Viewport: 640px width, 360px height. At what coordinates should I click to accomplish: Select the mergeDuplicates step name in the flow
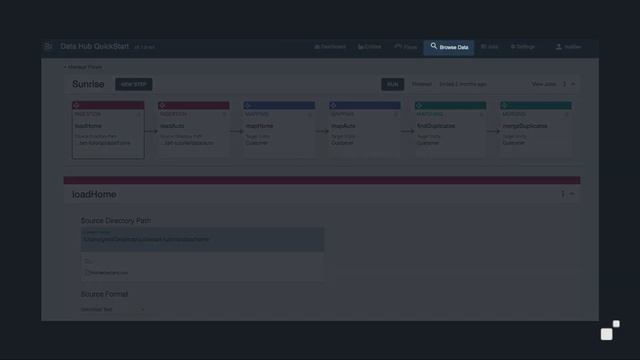pos(525,126)
